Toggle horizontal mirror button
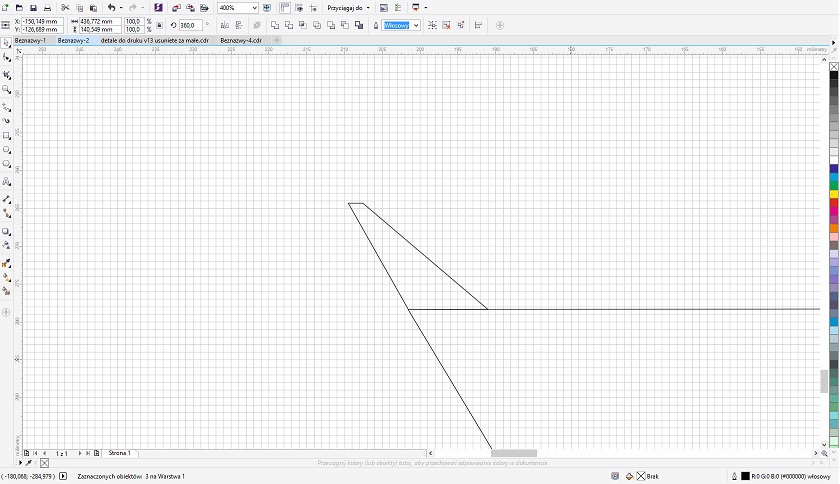The image size is (840, 484). click(223, 25)
